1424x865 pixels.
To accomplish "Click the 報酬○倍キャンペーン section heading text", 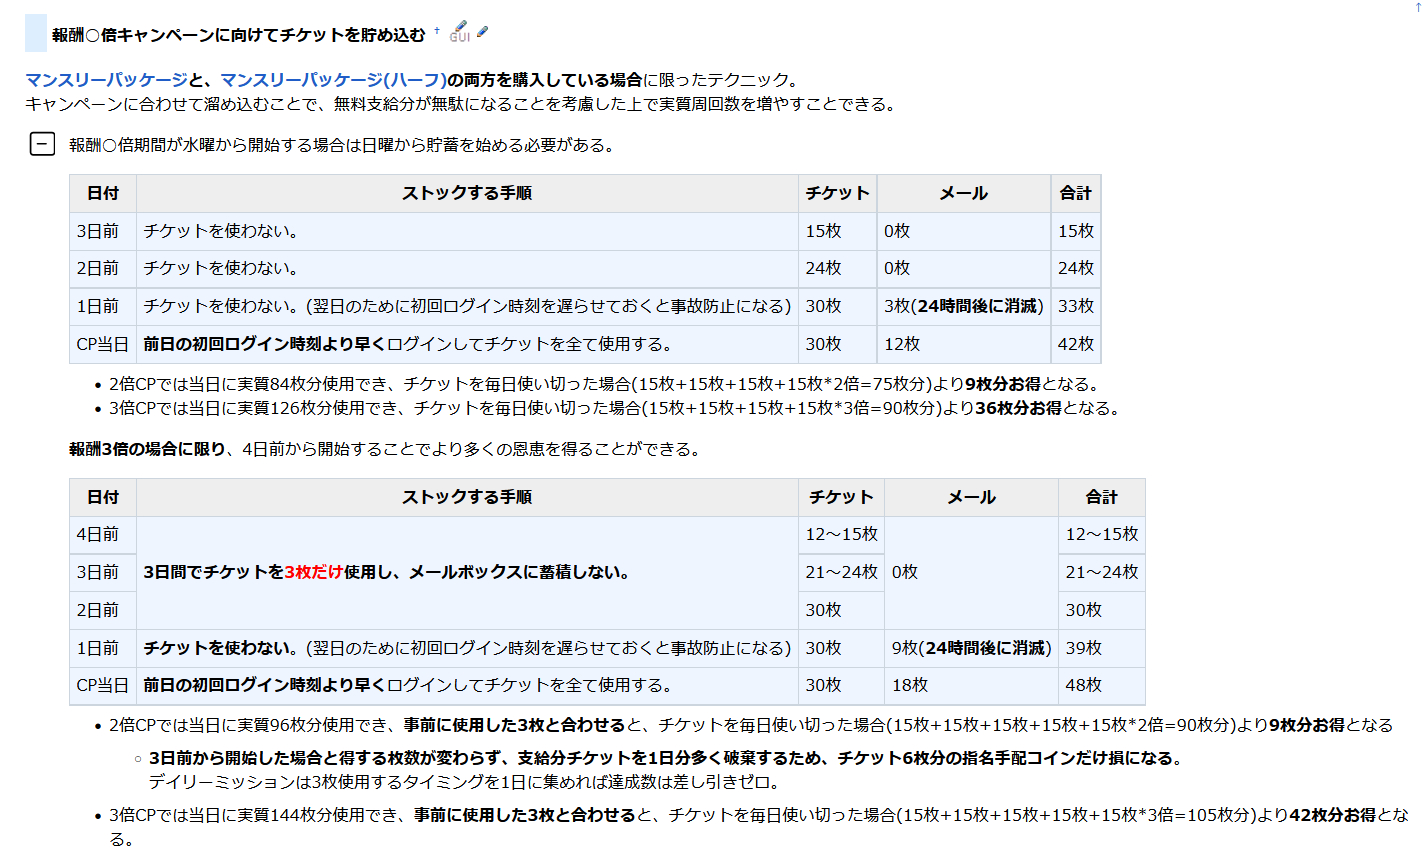I will pos(239,35).
